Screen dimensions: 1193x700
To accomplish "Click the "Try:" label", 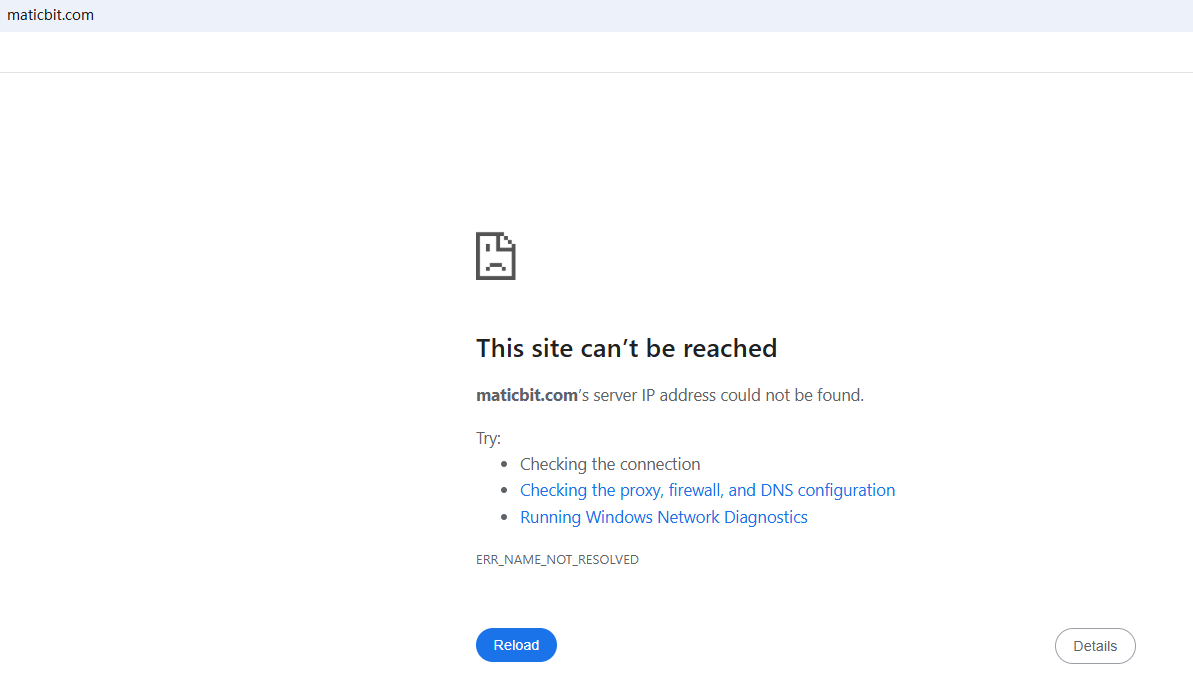I will tap(488, 438).
